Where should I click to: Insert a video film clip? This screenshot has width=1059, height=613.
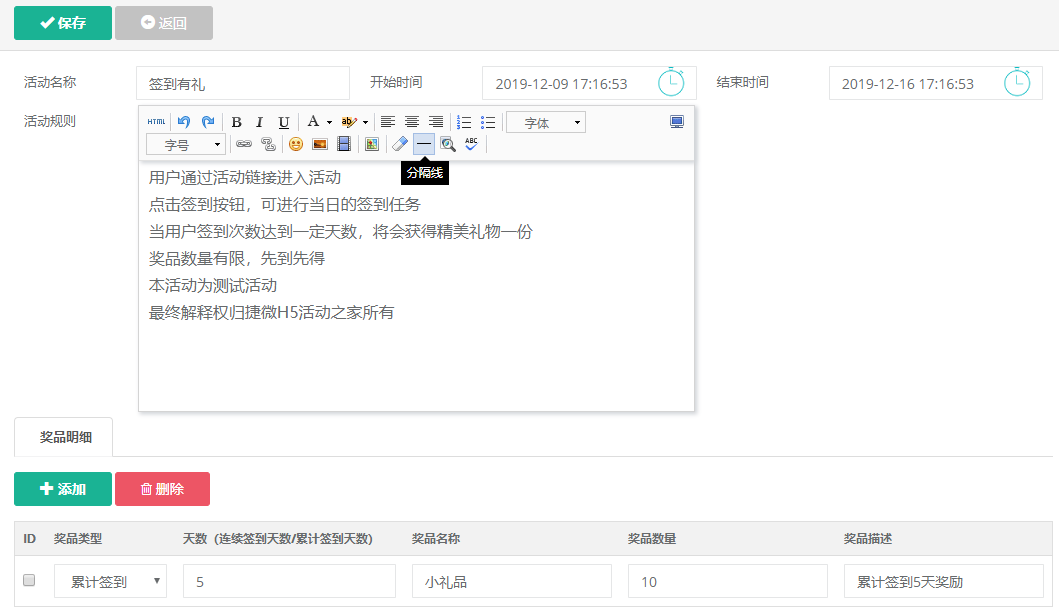pyautogui.click(x=344, y=144)
